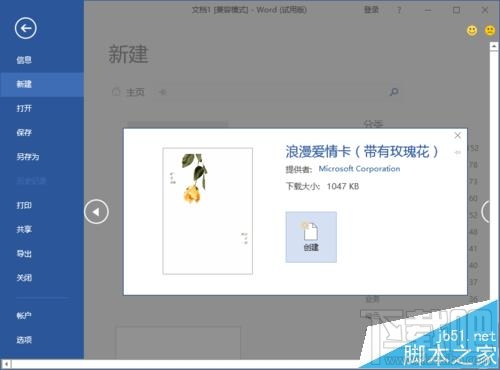Go back with the circular arrow button

26,29
